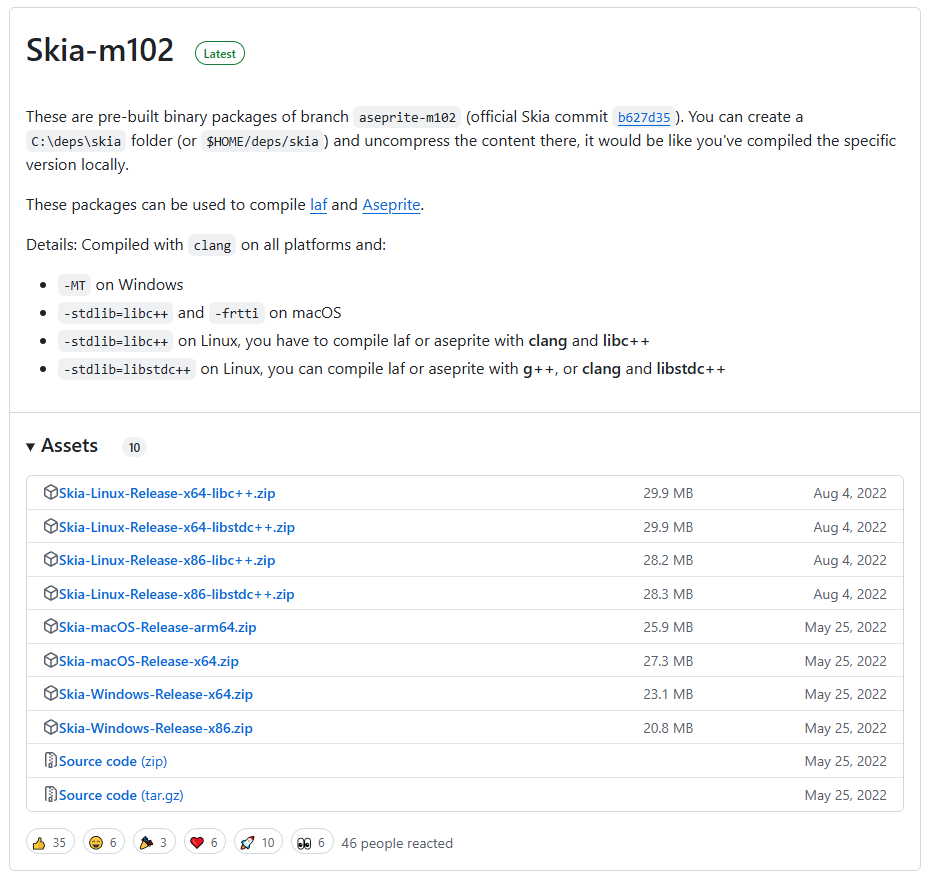Viewport: 930px width, 878px height.
Task: Click package icon beside Skia-Windows-Release-x86.zip
Action: pyautogui.click(x=50, y=727)
